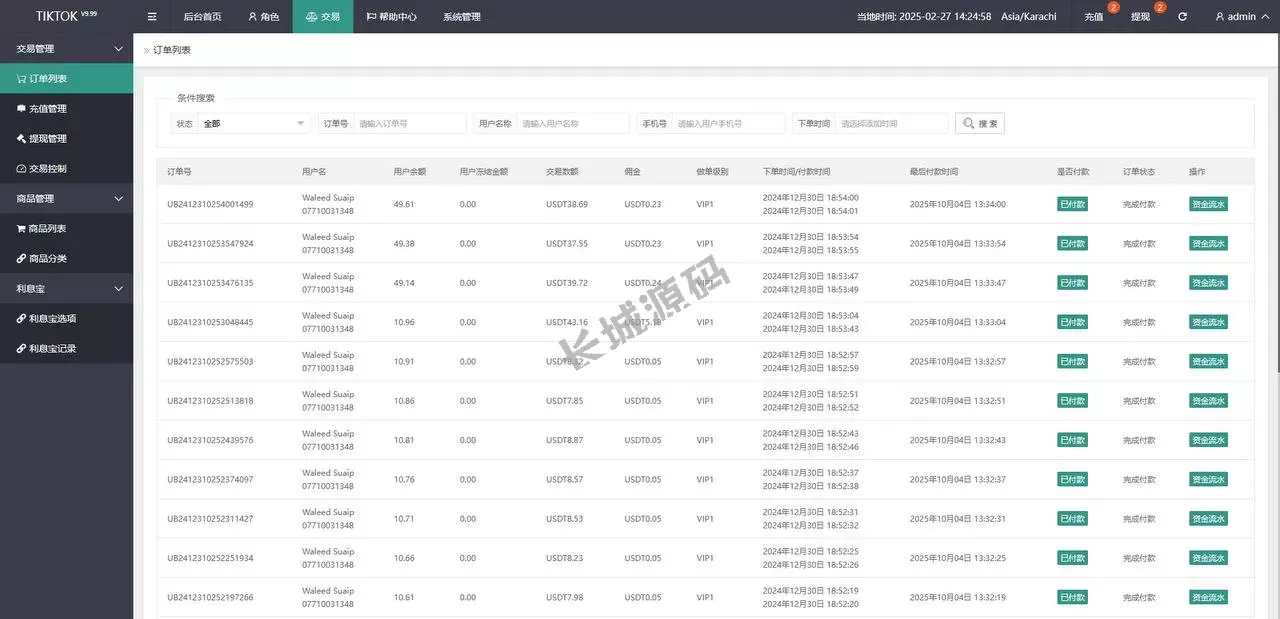This screenshot has width=1280, height=619.
Task: Open 利息宝记录 in the sidebar
Action: (66, 348)
